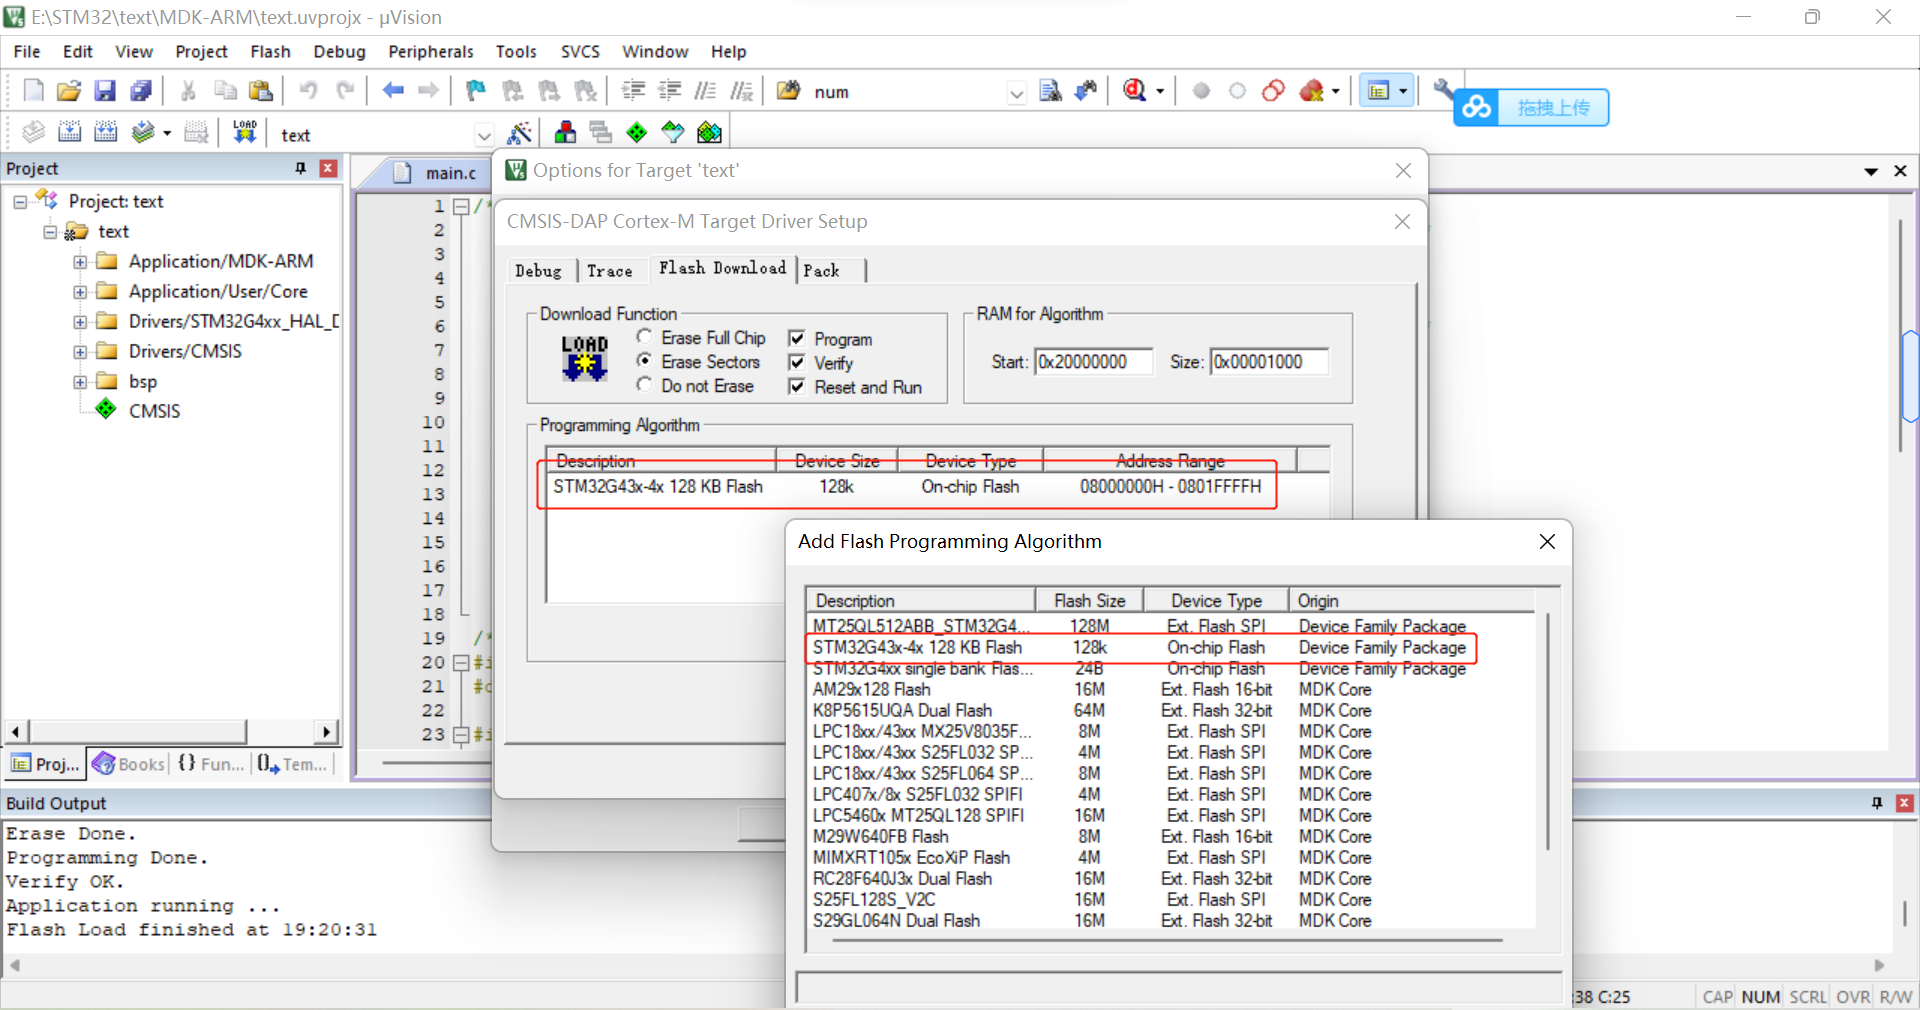Select Erase Full Chip radio button
Screen dimensions: 1920x1010
(x=645, y=337)
